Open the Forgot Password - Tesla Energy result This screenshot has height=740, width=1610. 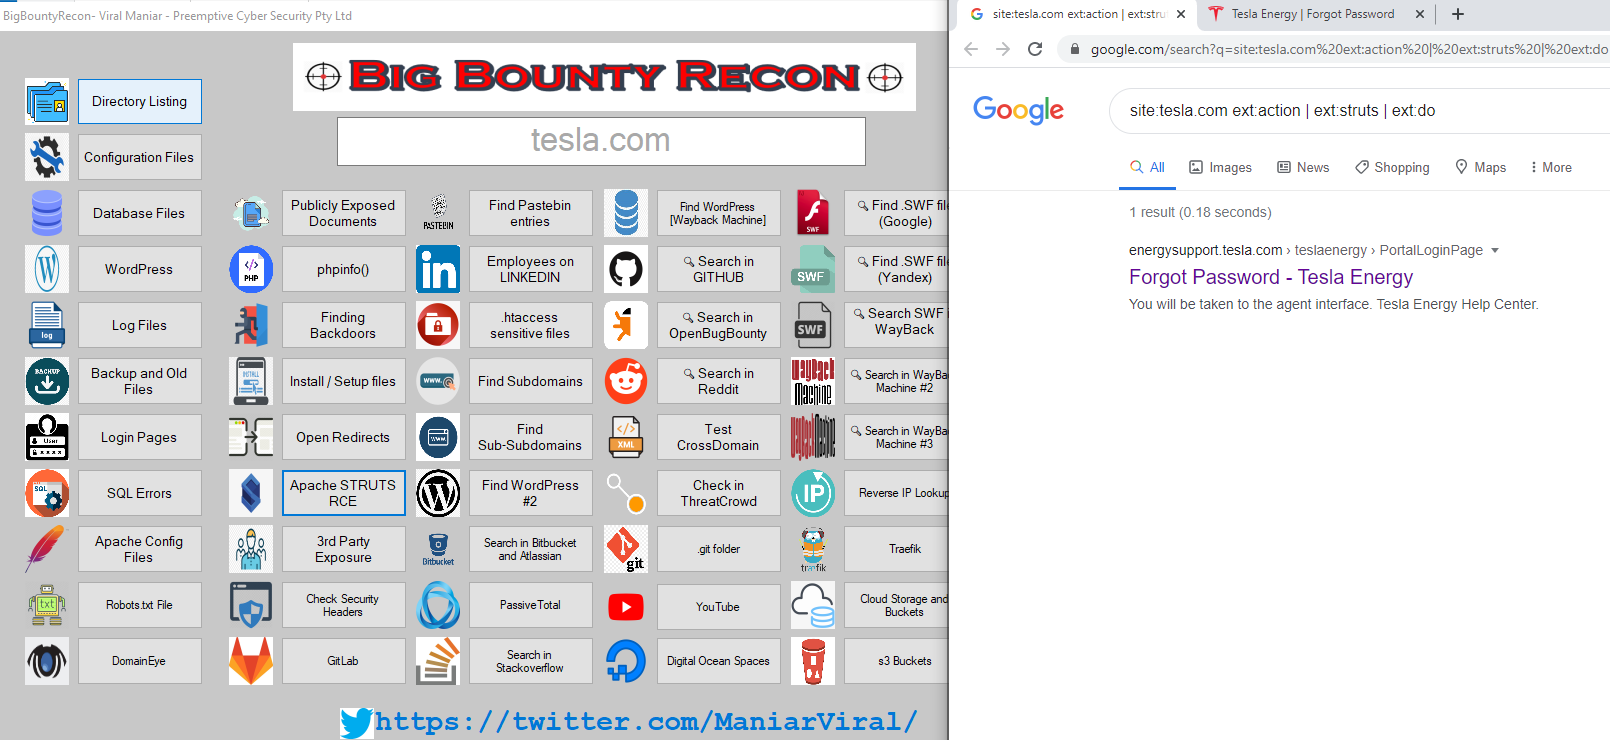click(1271, 277)
